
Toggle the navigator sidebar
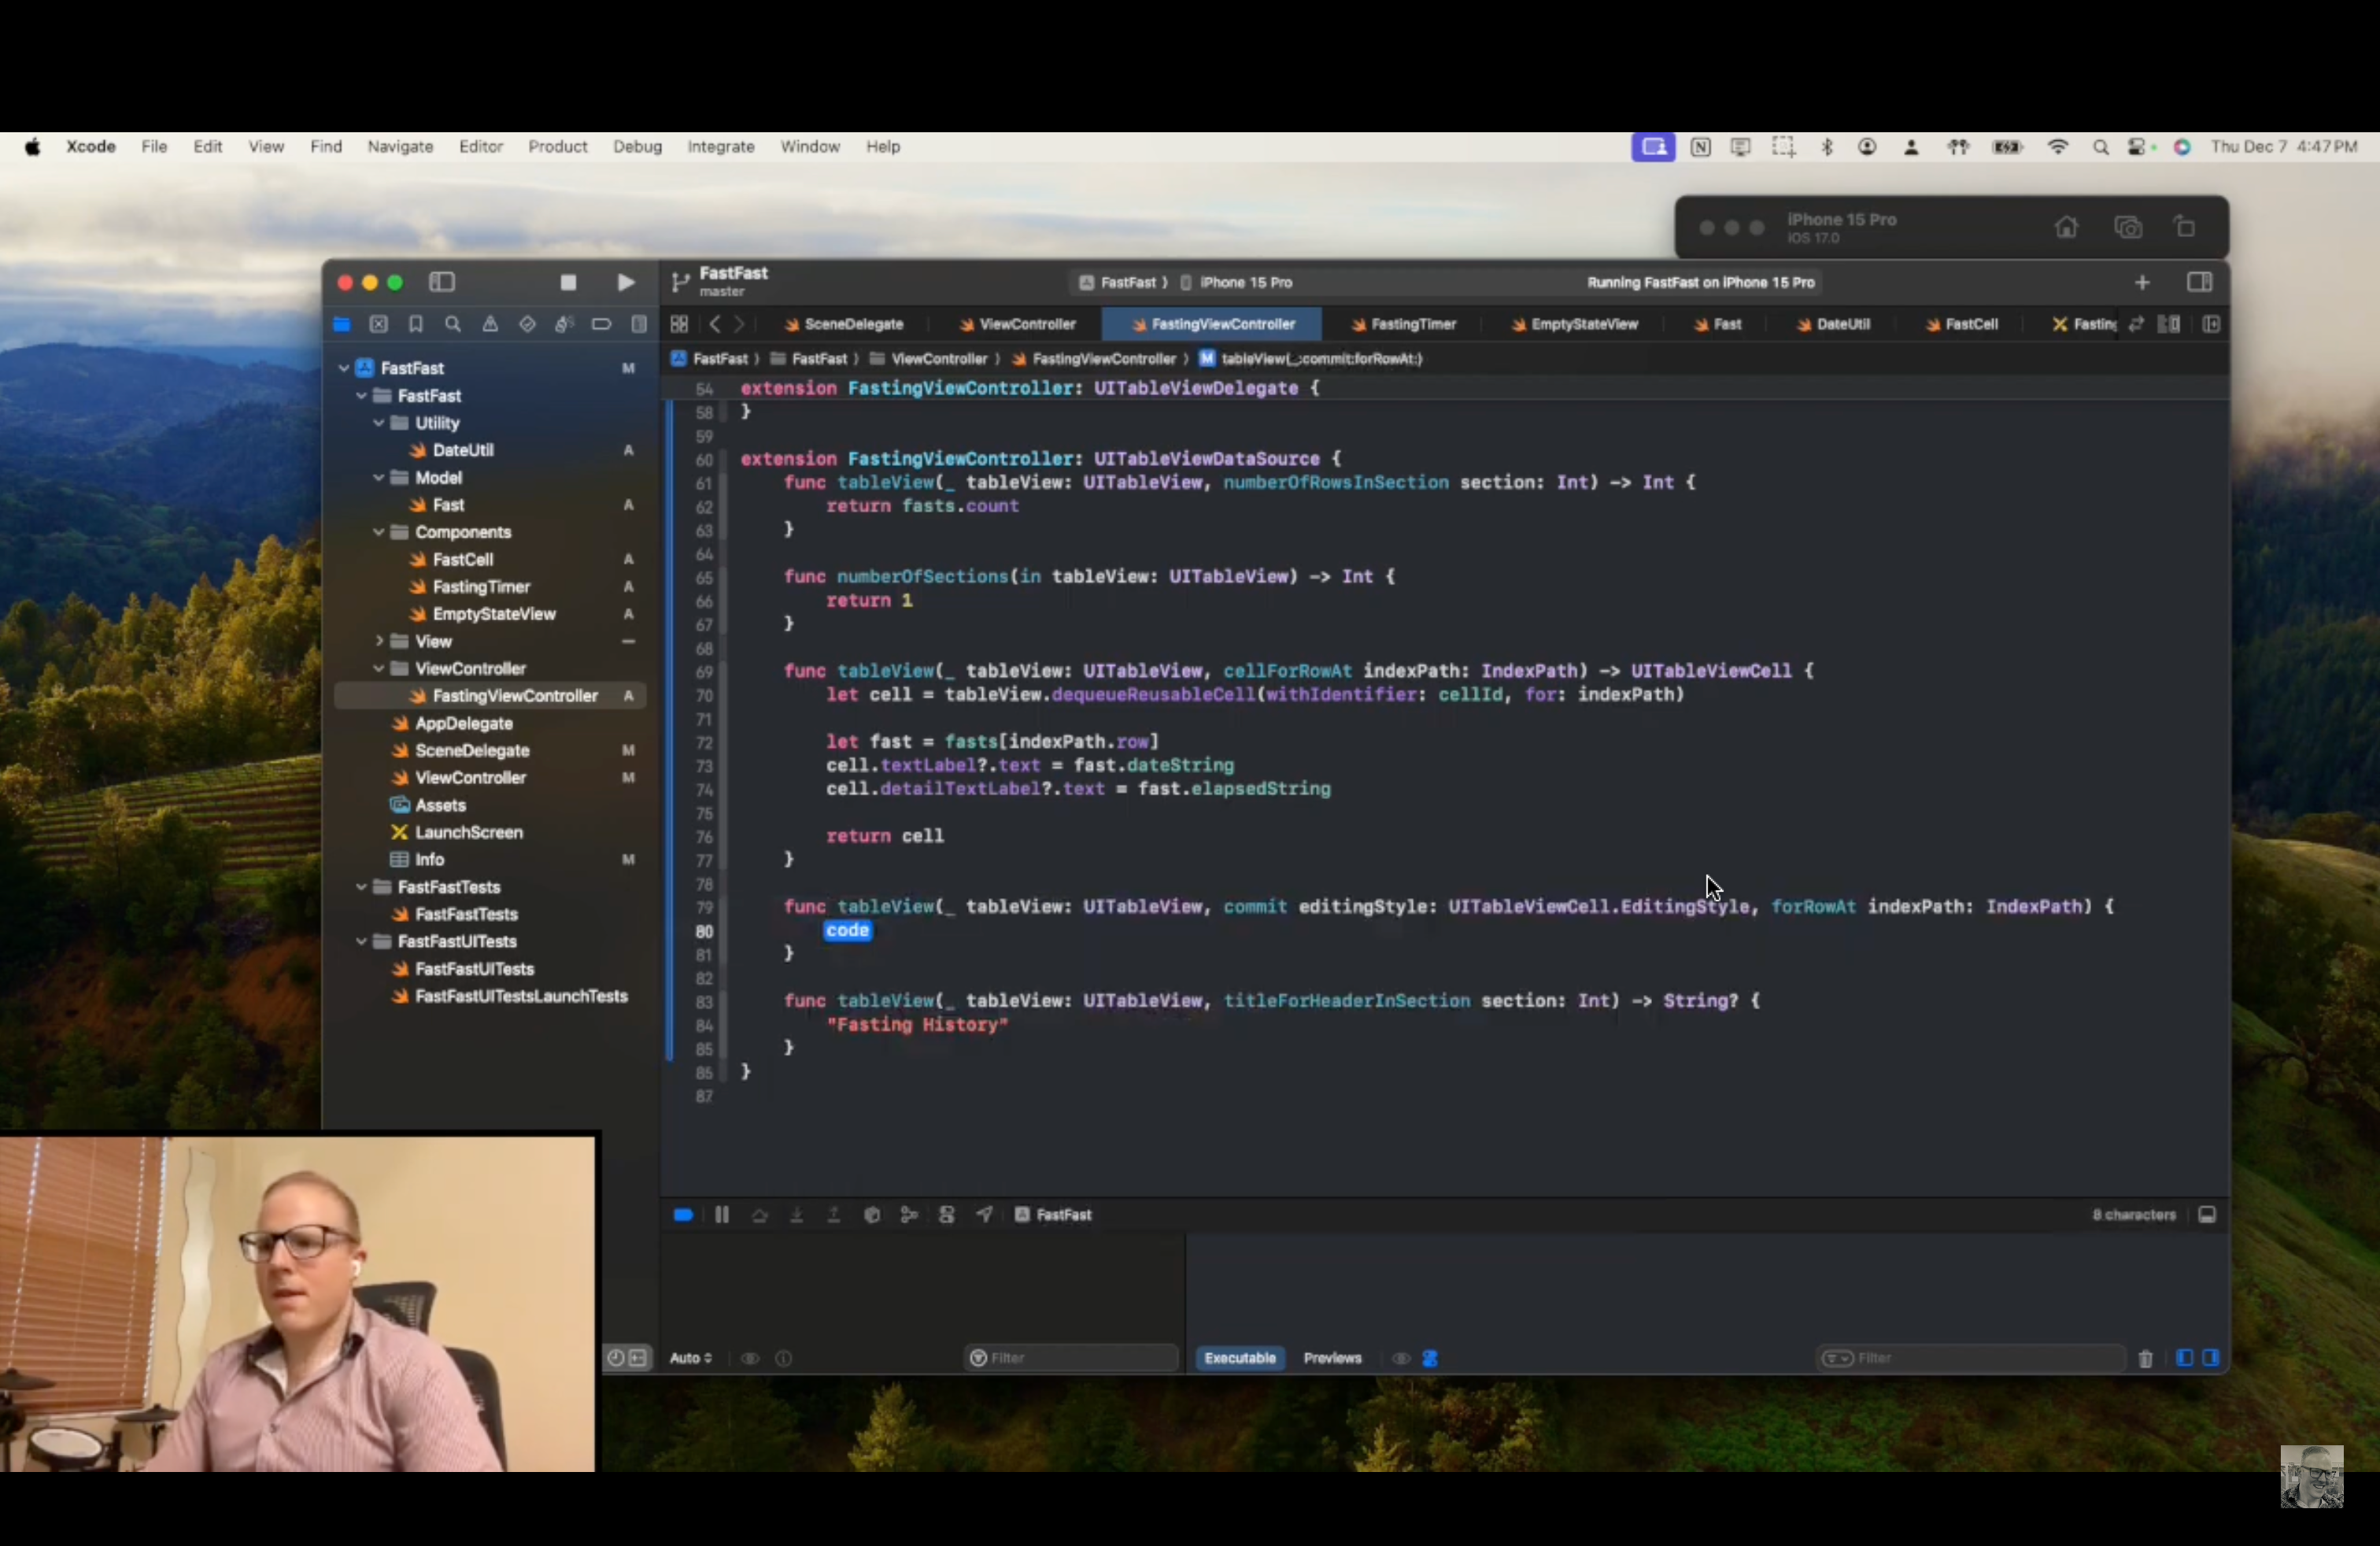[x=442, y=283]
